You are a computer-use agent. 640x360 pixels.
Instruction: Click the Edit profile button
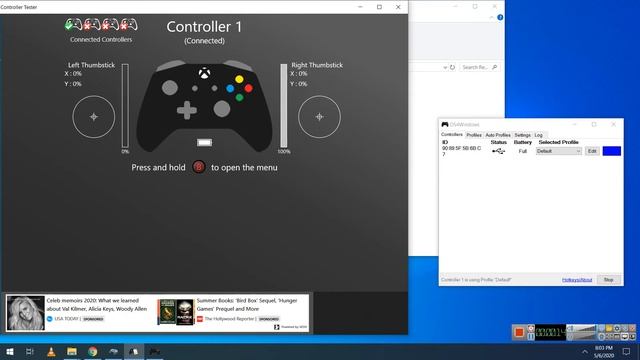tap(592, 151)
